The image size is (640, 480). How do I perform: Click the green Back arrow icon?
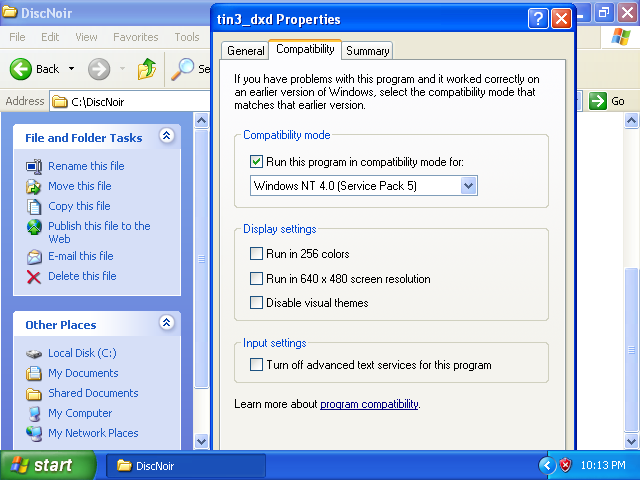[20, 69]
